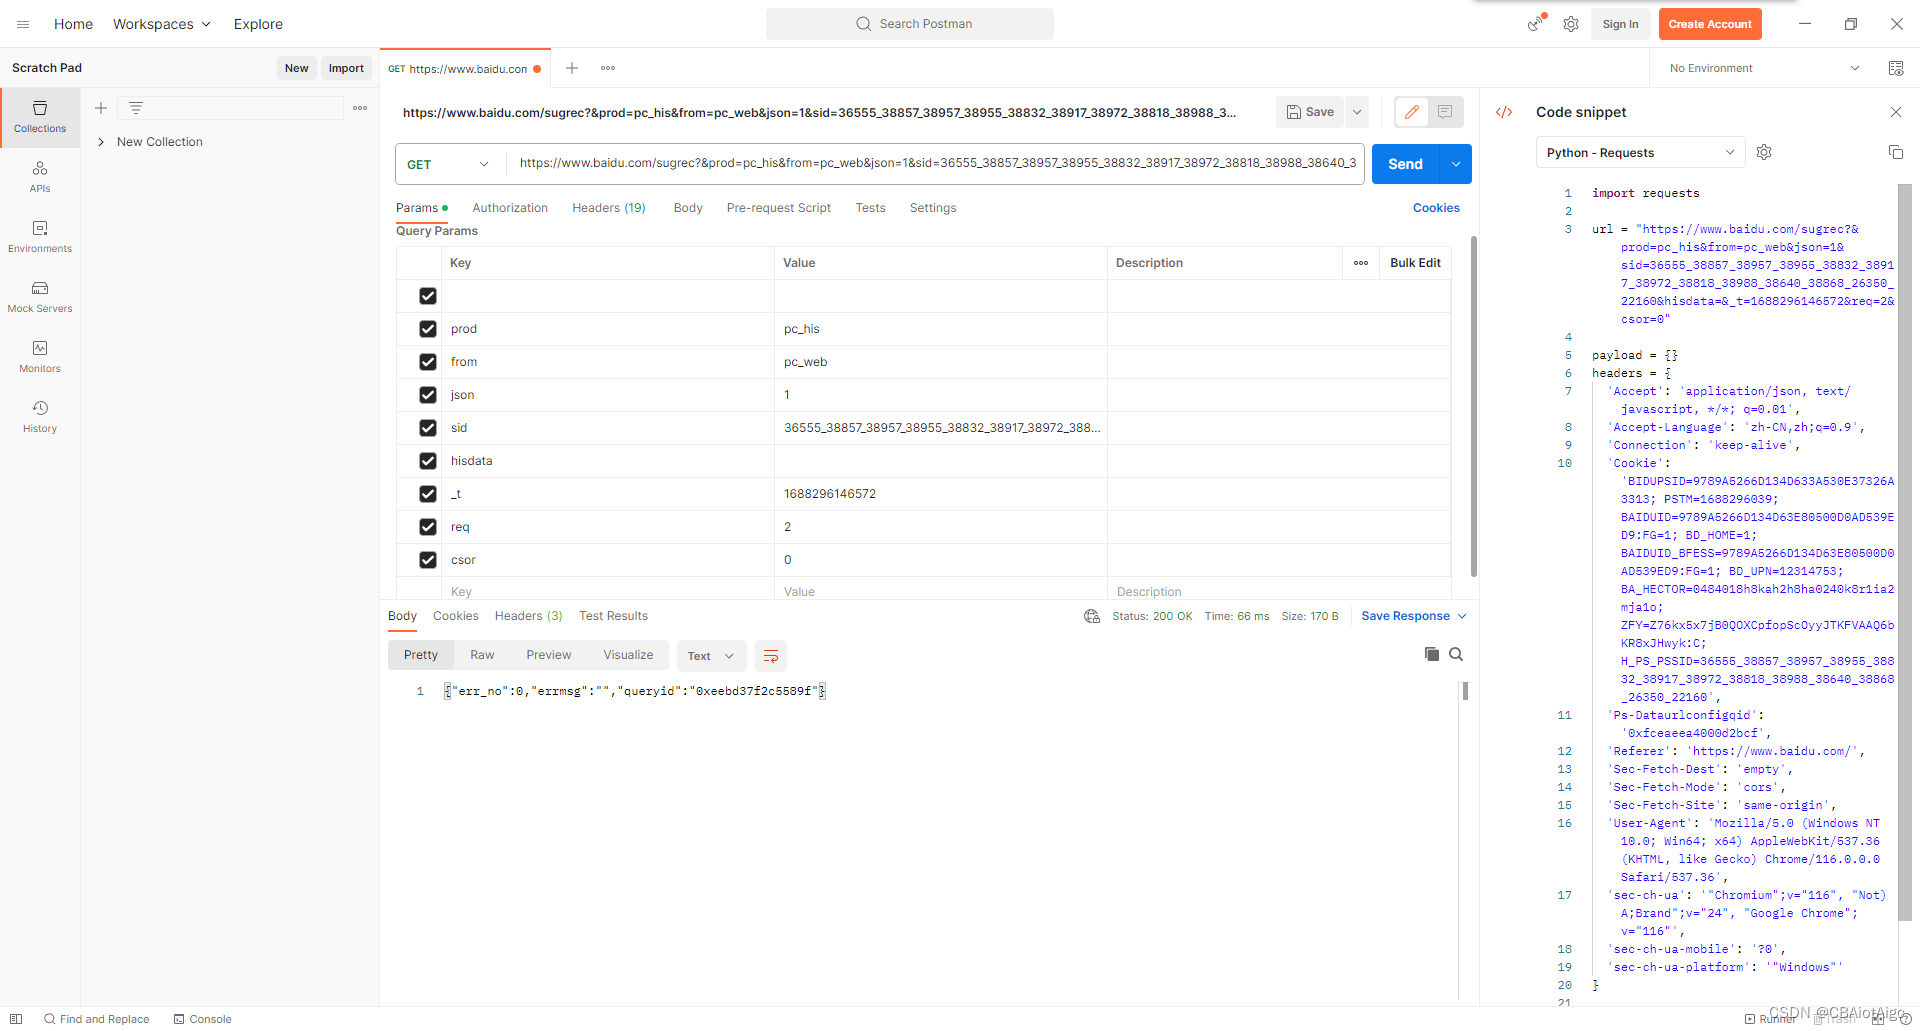The width and height of the screenshot is (1920, 1031).
Task: Open the hamburger menu icon
Action: pyautogui.click(x=23, y=24)
